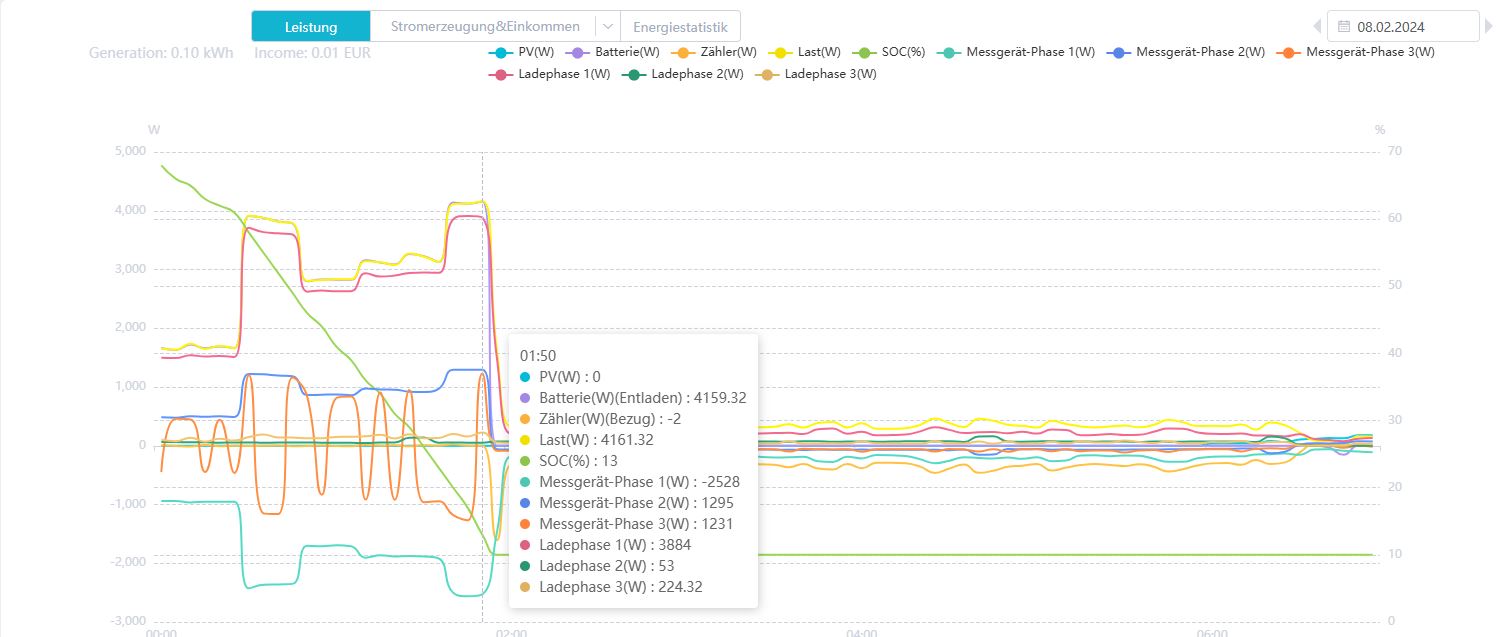Image resolution: width=1499 pixels, height=637 pixels.
Task: Toggle Ladephase 3(W) legend entry
Action: [x=818, y=74]
